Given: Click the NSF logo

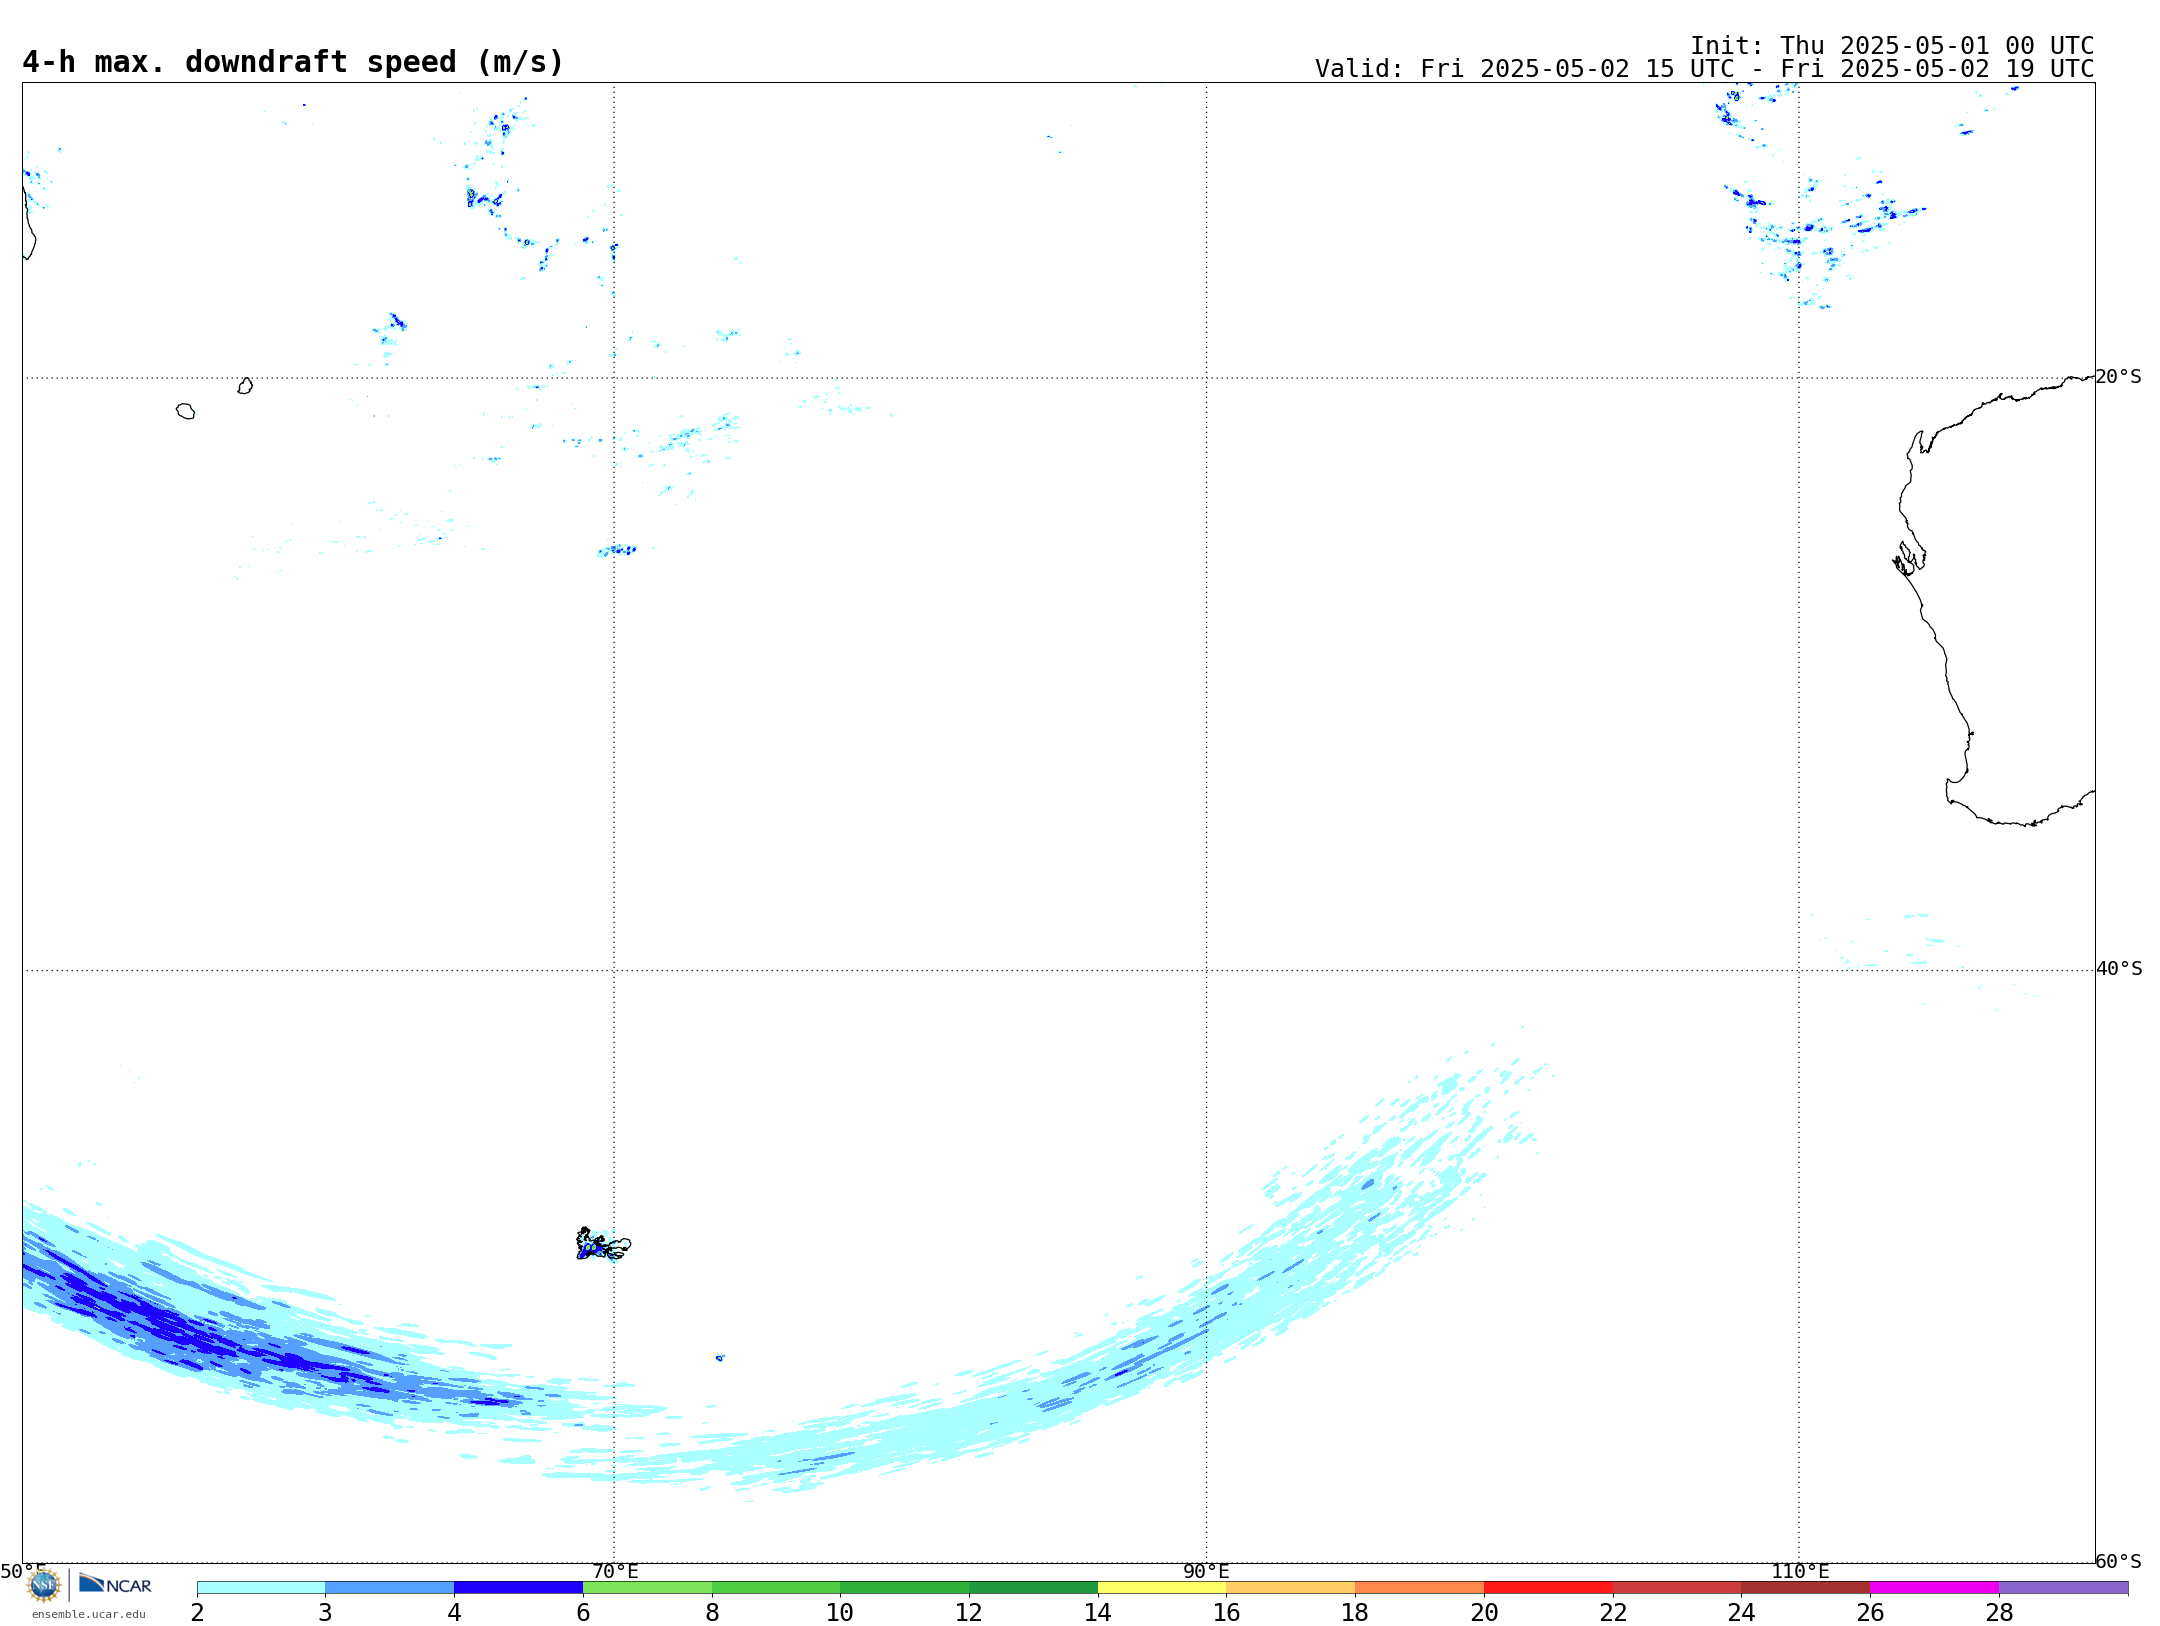Looking at the screenshot, I should click(44, 1585).
